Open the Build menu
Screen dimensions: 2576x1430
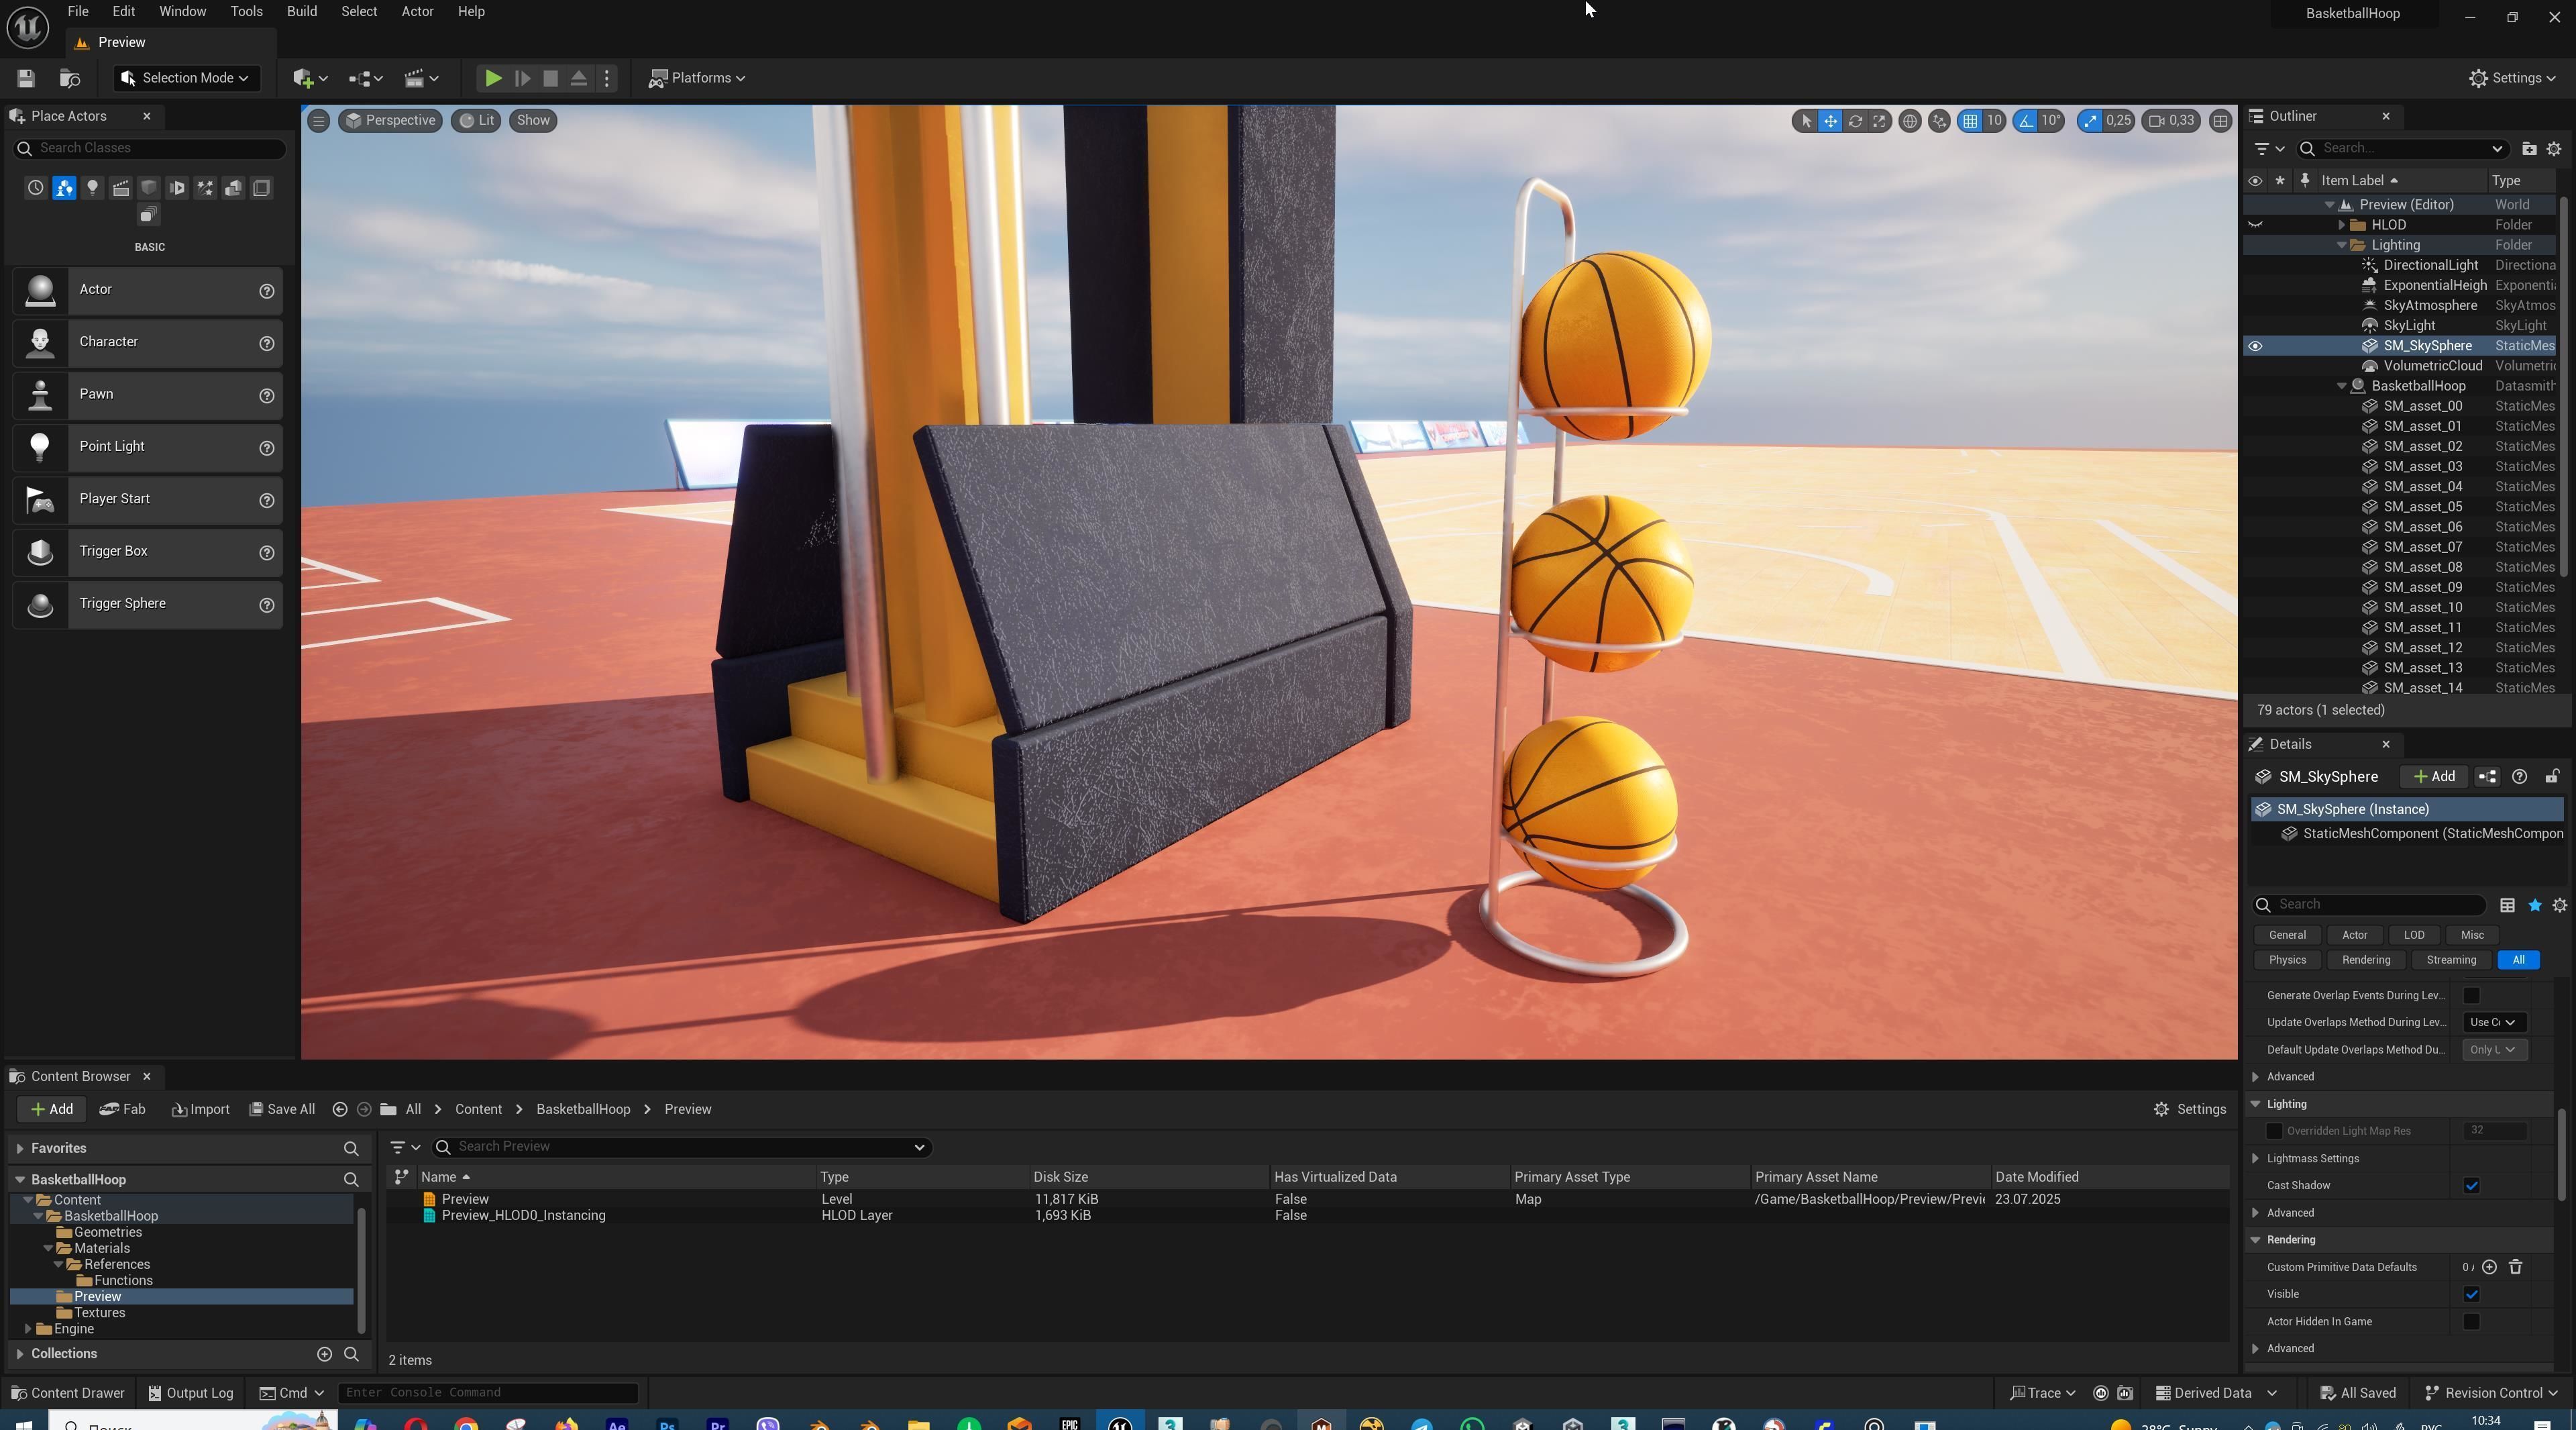(x=301, y=12)
